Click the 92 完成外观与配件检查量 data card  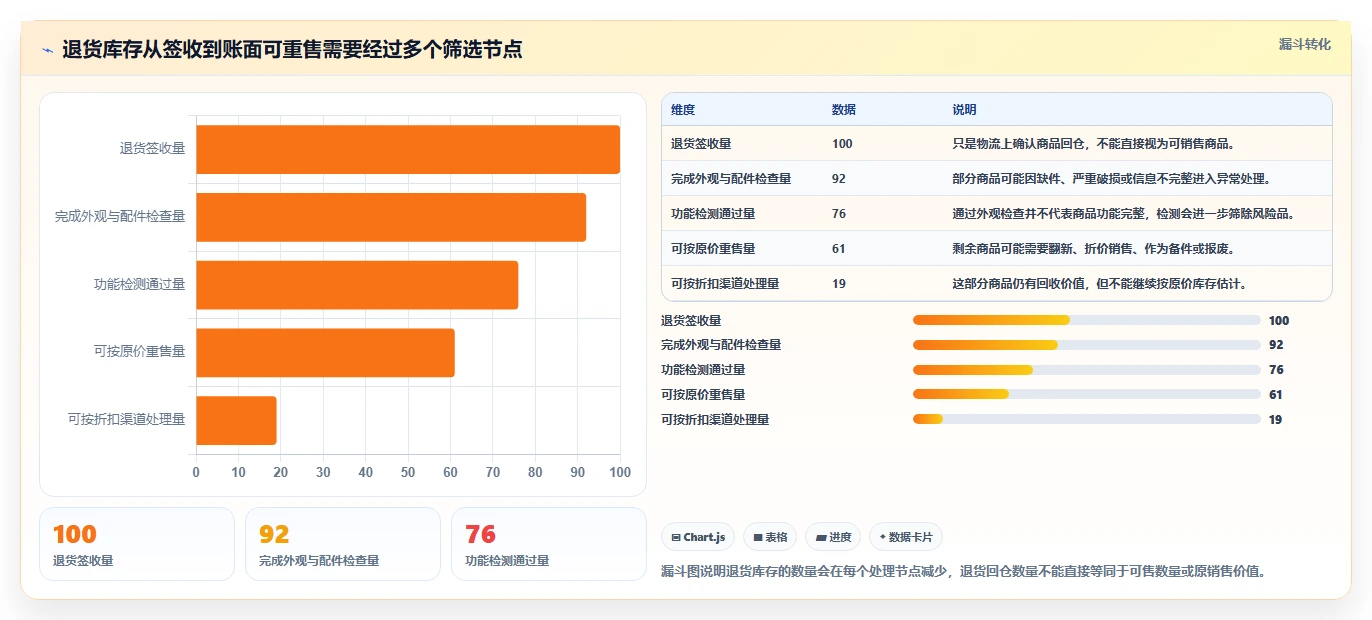tap(343, 544)
